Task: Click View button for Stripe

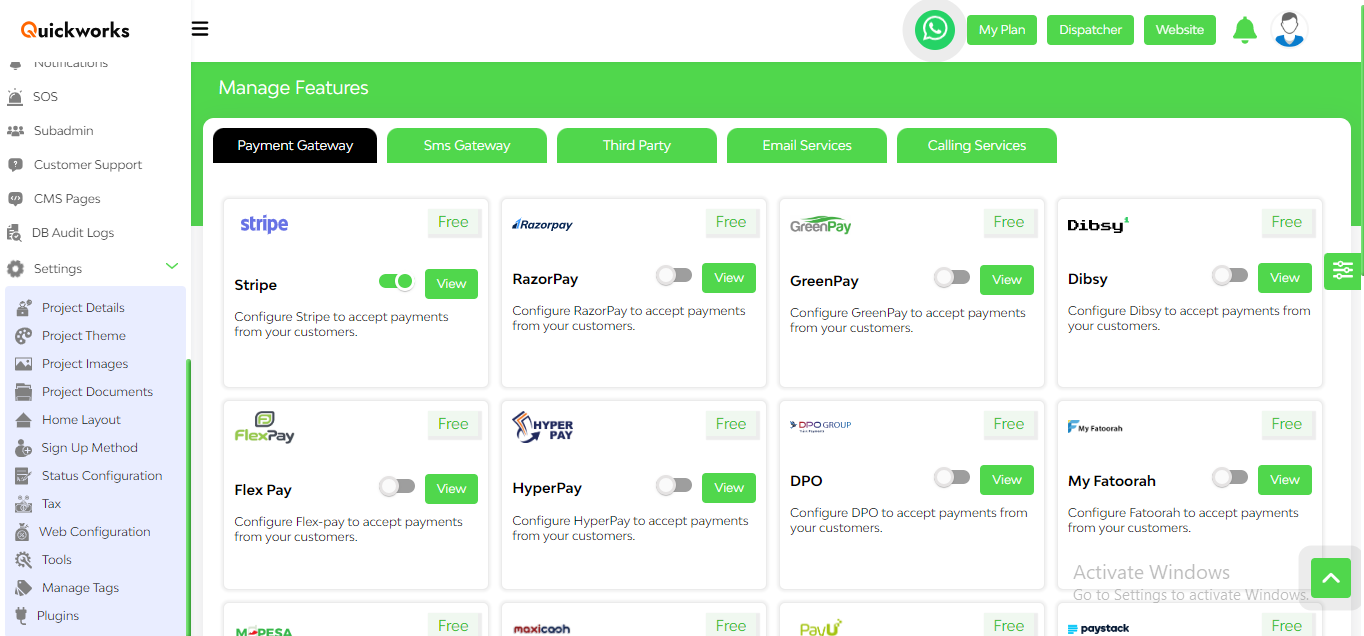Action: pyautogui.click(x=451, y=284)
